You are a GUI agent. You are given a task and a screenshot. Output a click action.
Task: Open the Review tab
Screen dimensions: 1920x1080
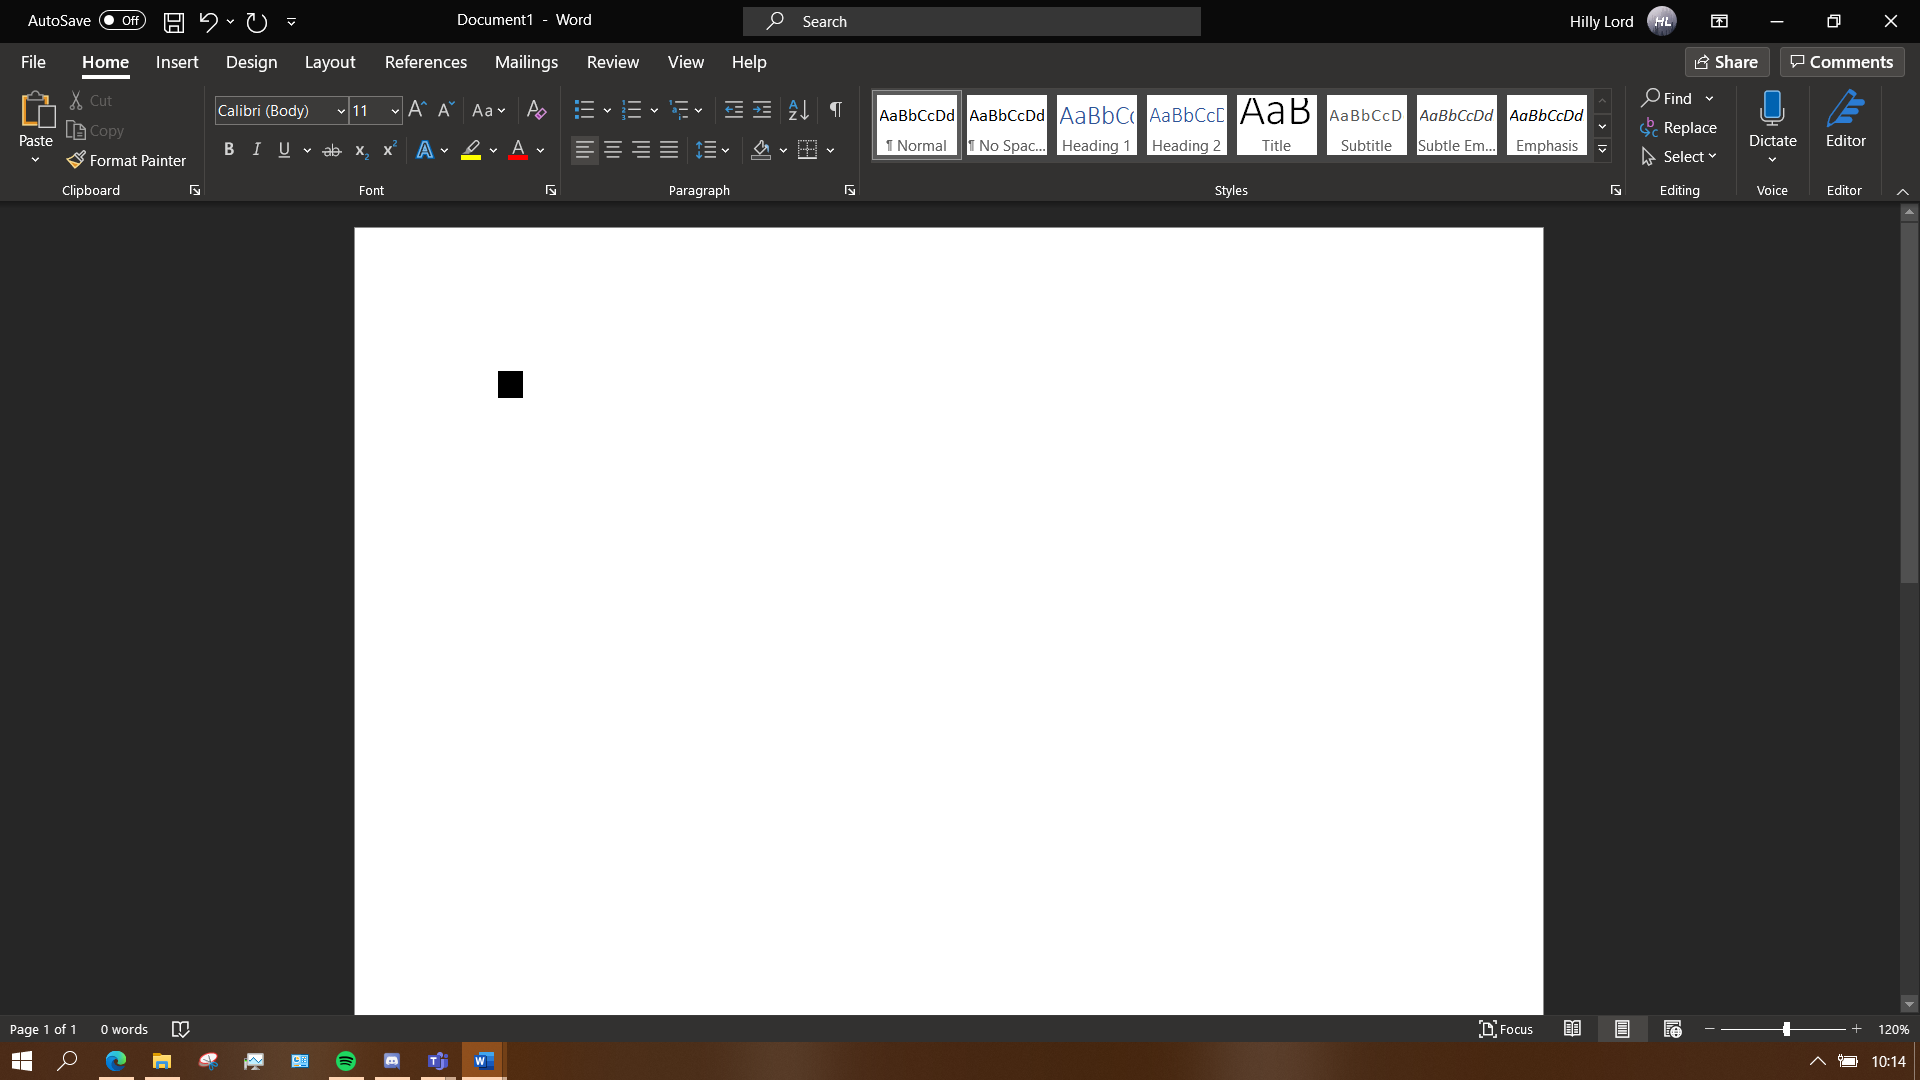[612, 62]
